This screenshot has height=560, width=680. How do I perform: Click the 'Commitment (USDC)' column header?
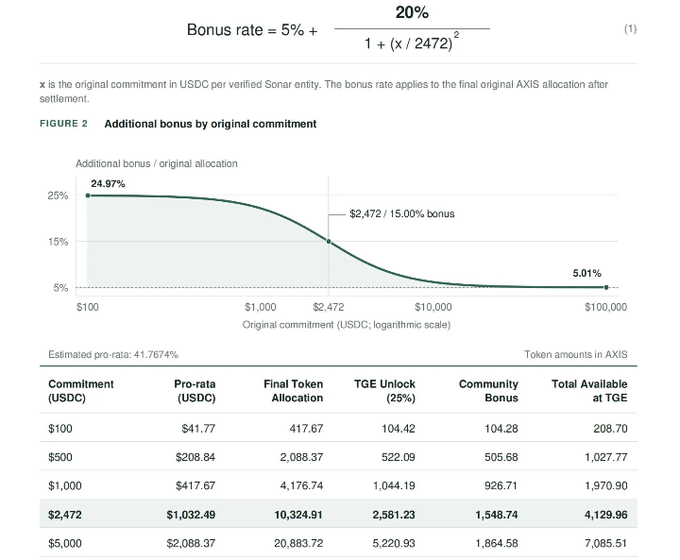point(81,391)
